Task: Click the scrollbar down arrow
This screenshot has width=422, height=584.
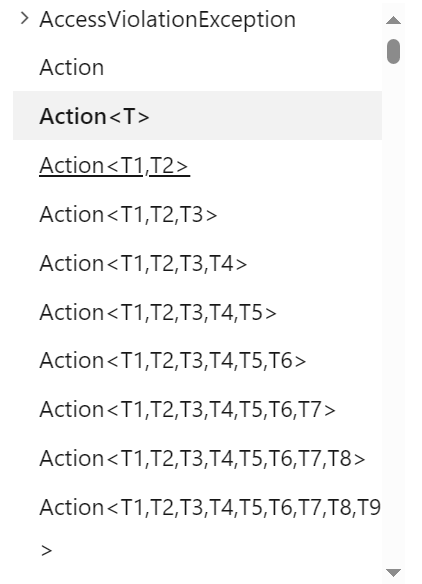Action: (393, 572)
